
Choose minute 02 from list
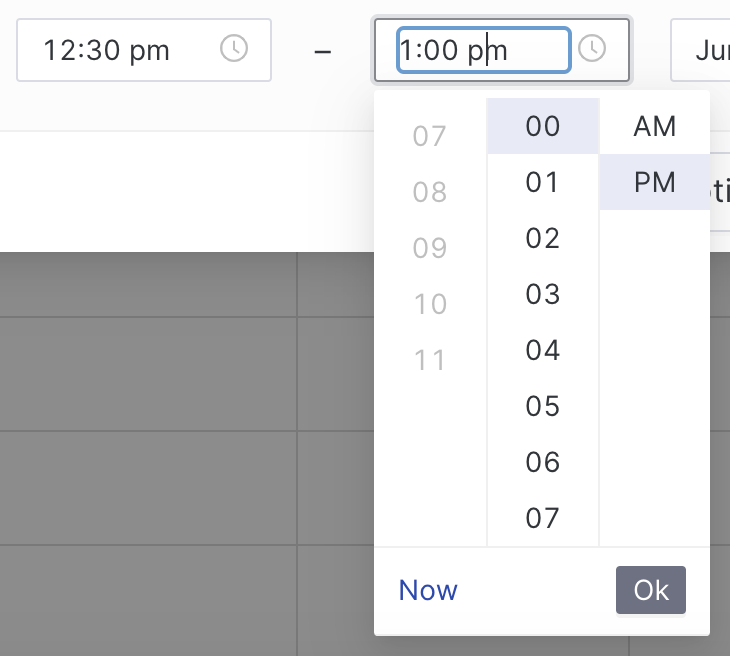[x=543, y=238]
